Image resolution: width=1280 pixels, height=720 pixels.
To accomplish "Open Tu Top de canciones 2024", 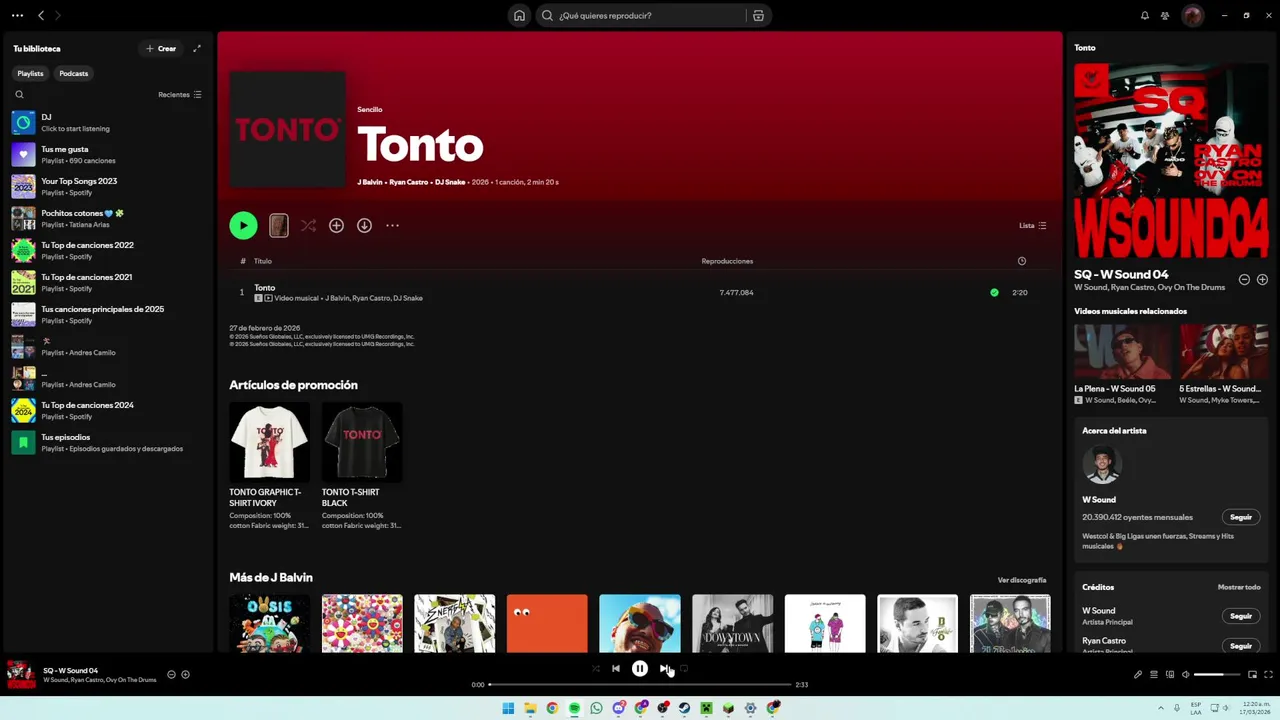I will [x=108, y=410].
